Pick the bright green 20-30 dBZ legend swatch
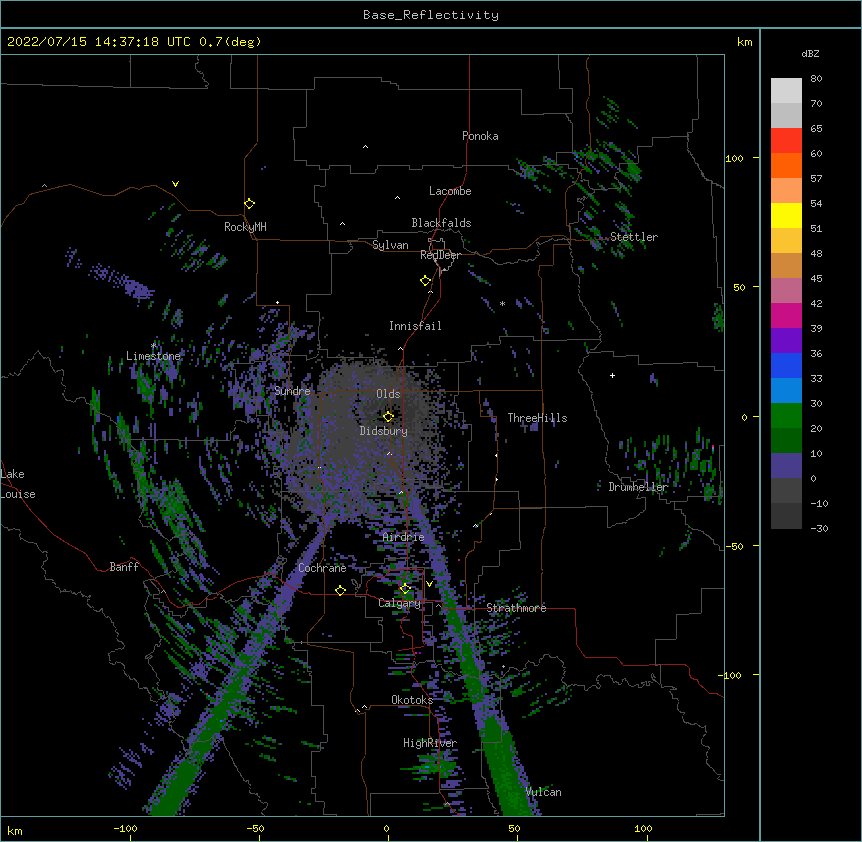This screenshot has width=862, height=842. click(x=786, y=416)
